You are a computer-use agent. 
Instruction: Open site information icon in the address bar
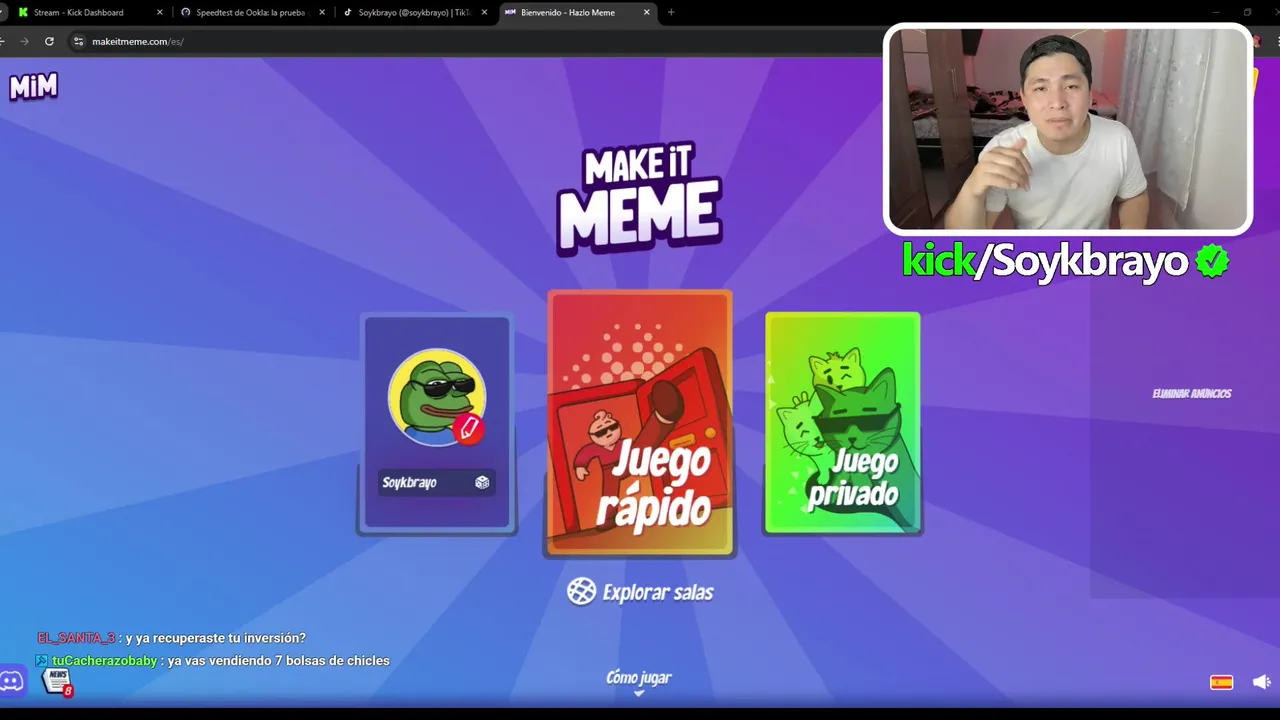78,41
